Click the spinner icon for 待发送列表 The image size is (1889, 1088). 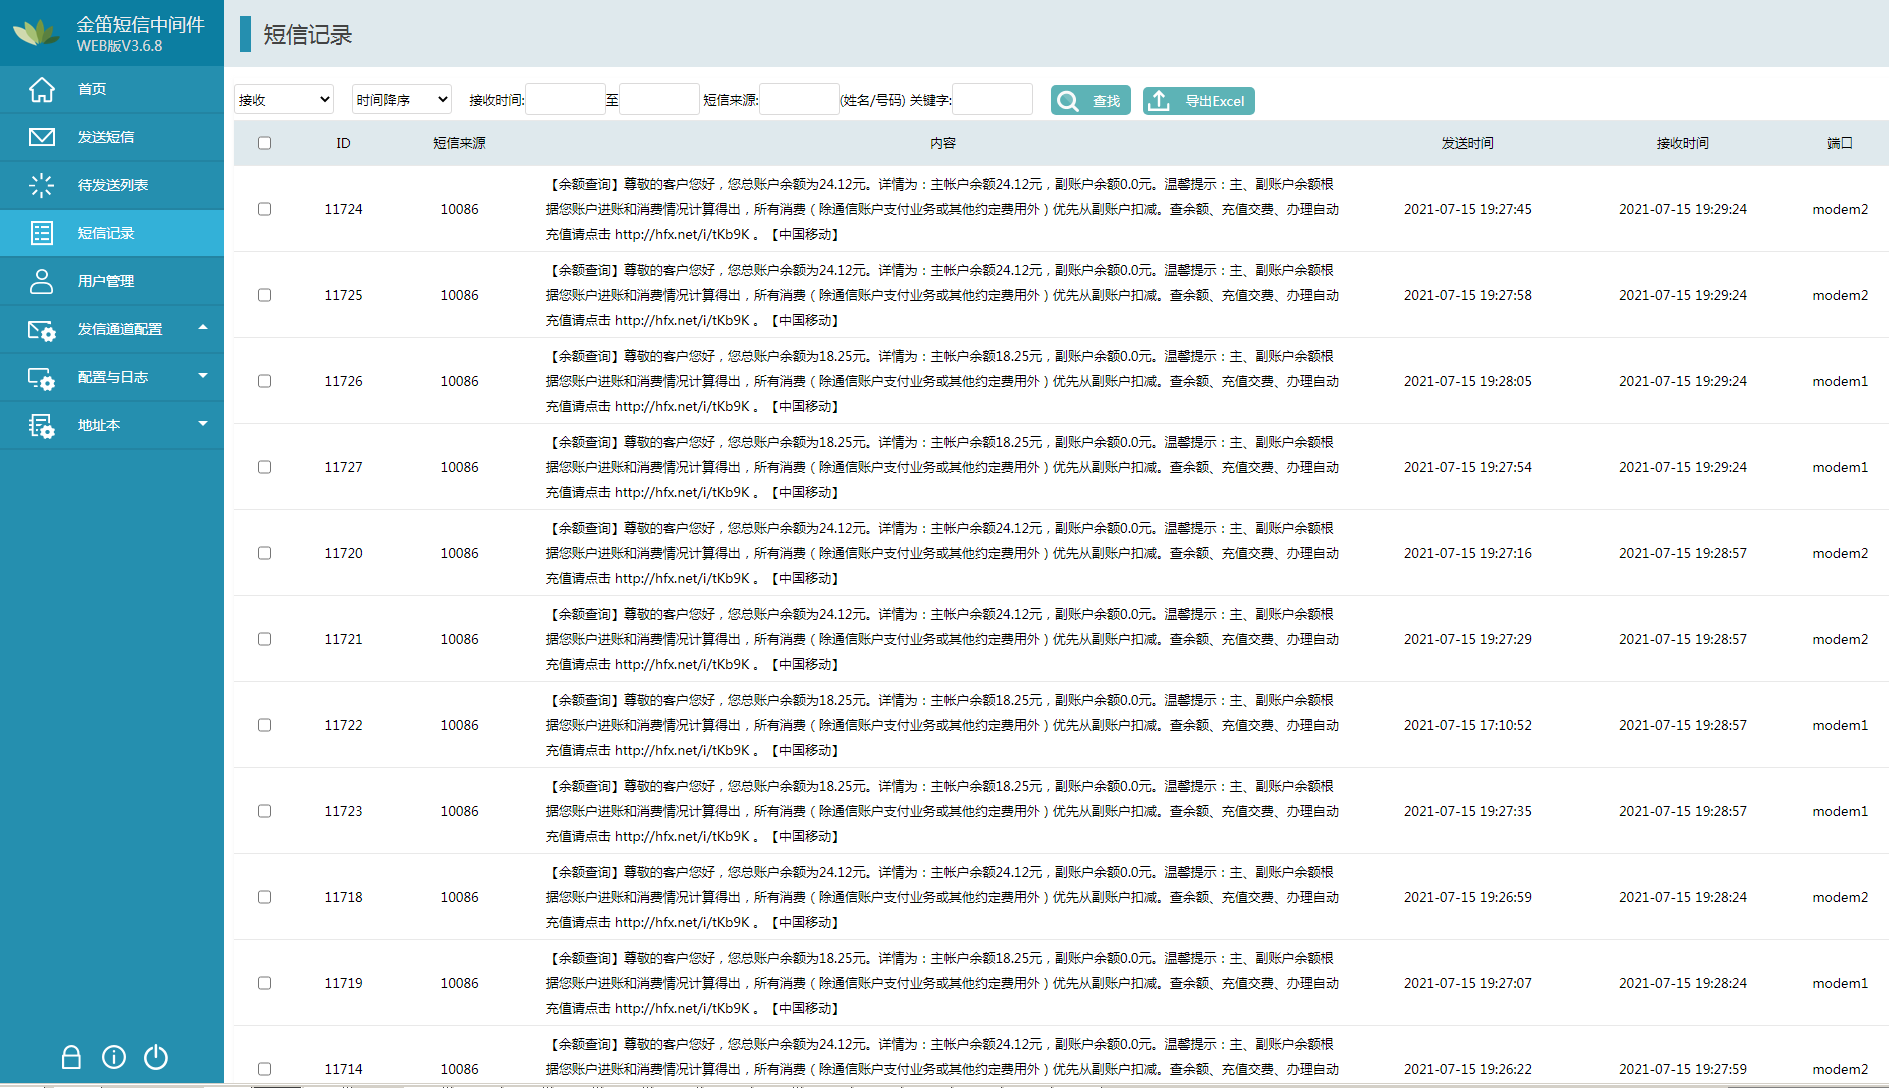(42, 185)
